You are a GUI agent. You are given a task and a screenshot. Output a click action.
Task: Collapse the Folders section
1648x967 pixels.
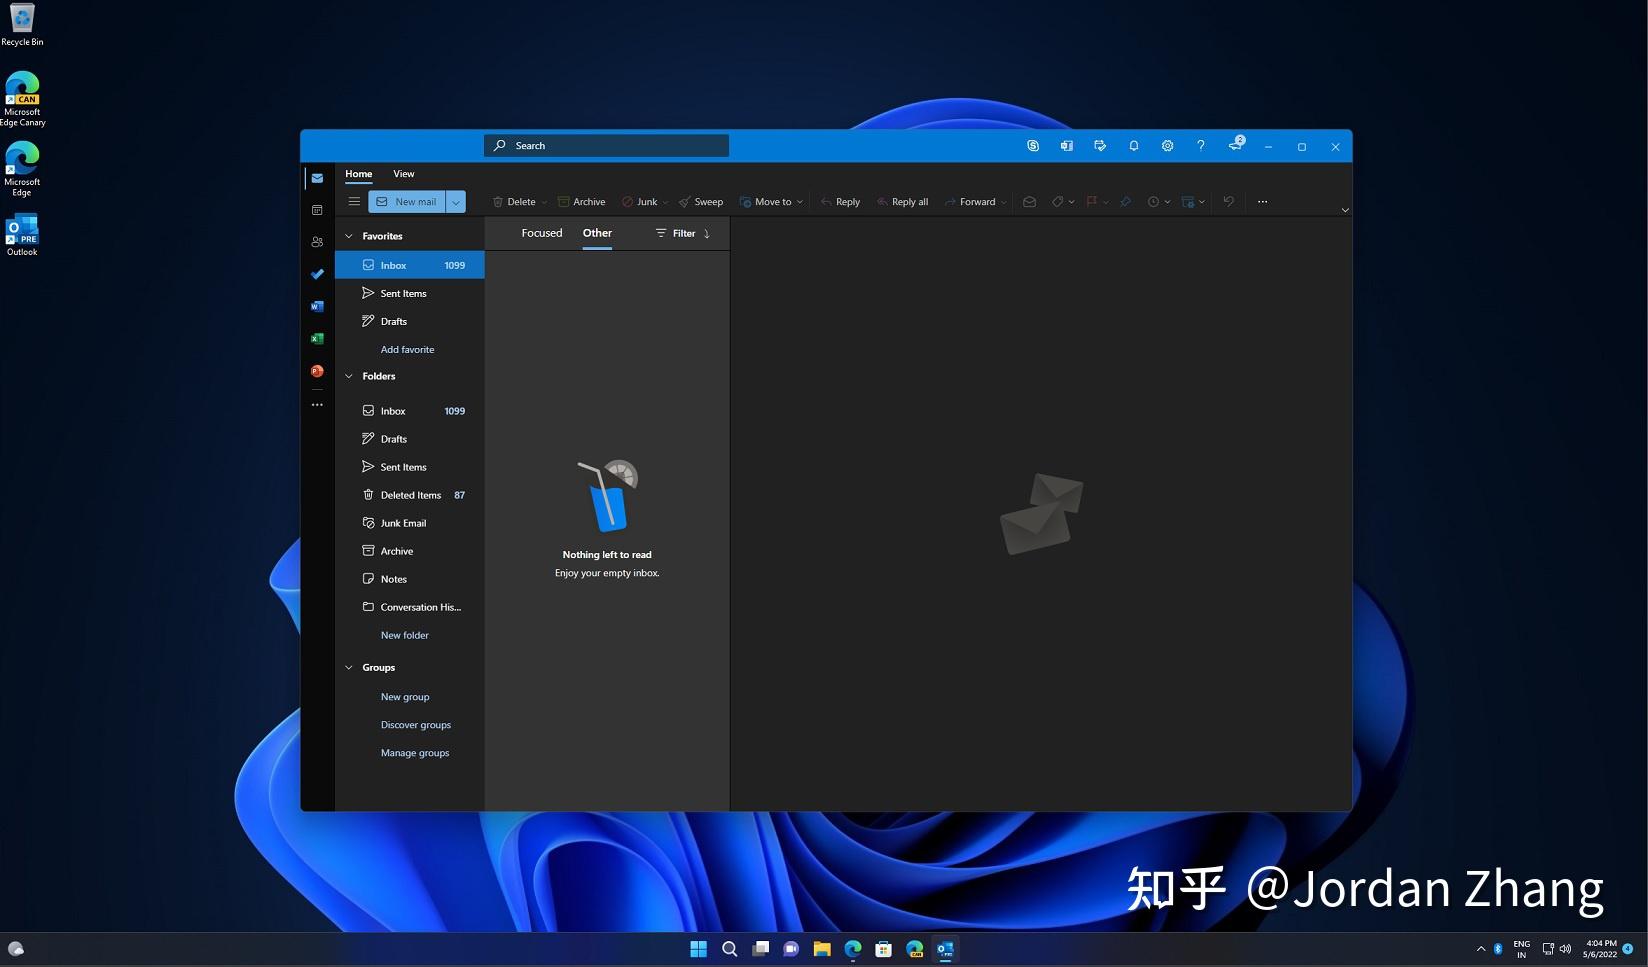349,376
